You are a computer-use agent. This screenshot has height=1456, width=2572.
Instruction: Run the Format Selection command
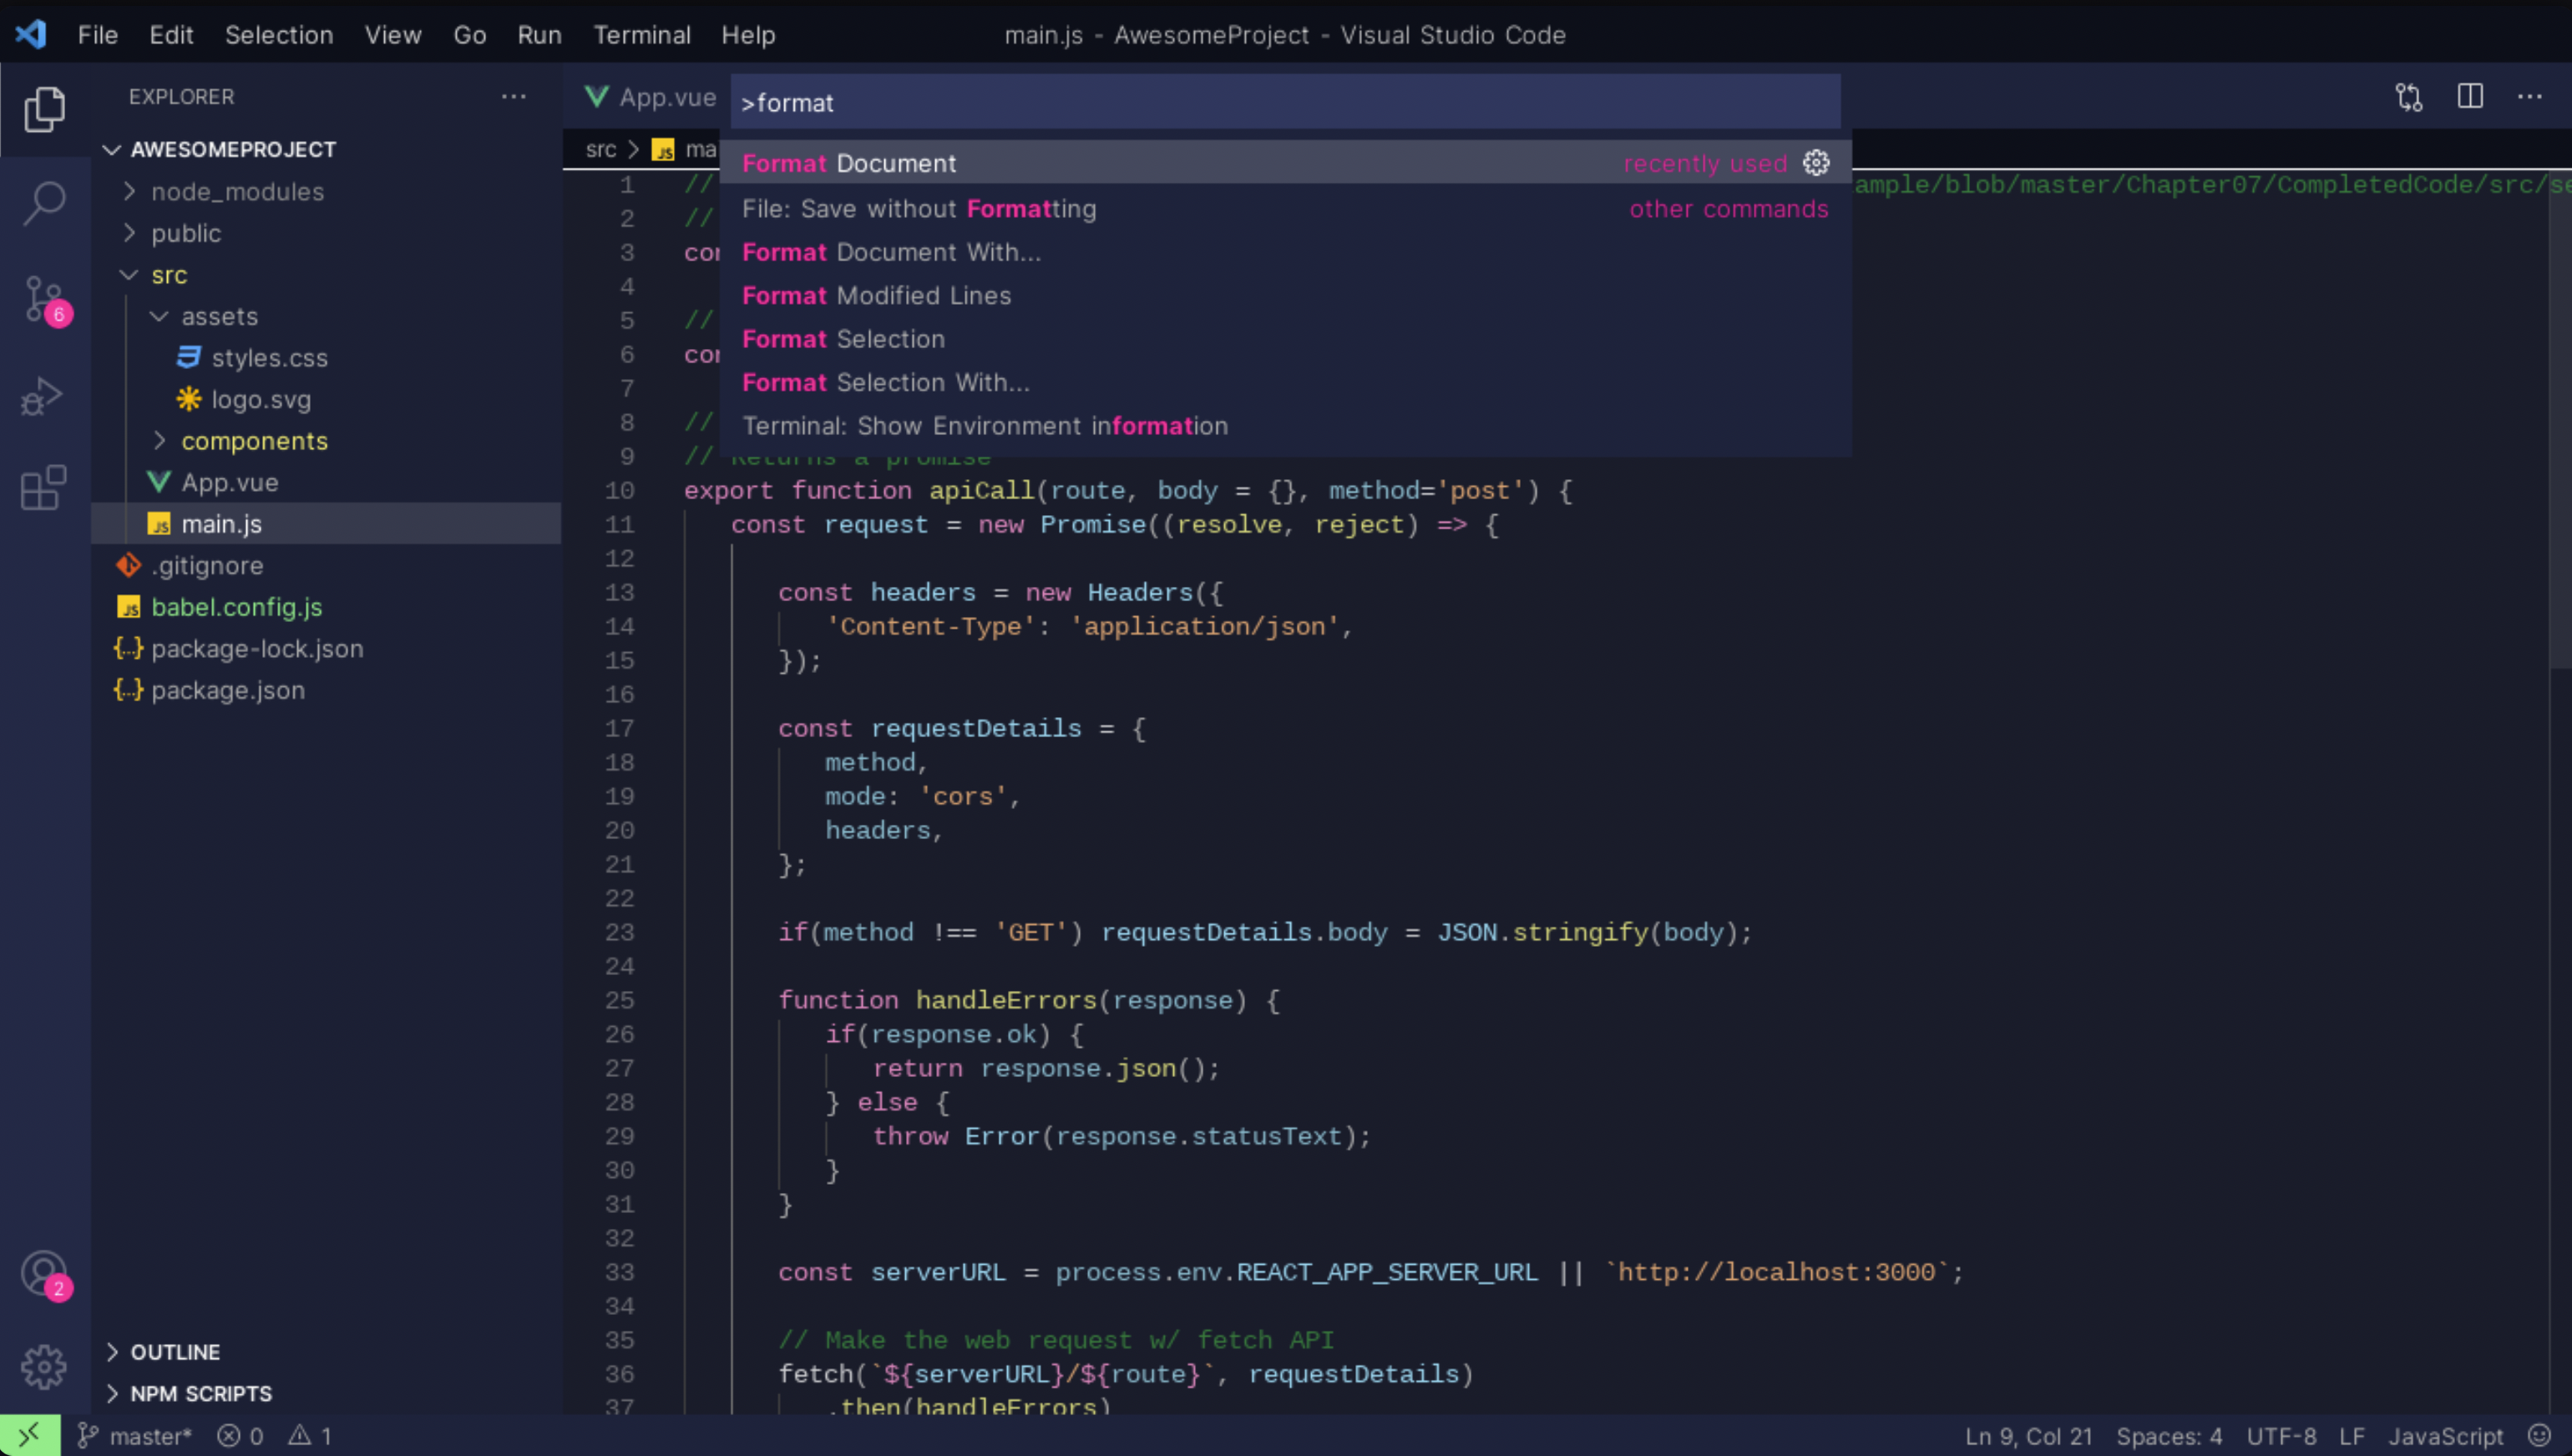click(843, 339)
